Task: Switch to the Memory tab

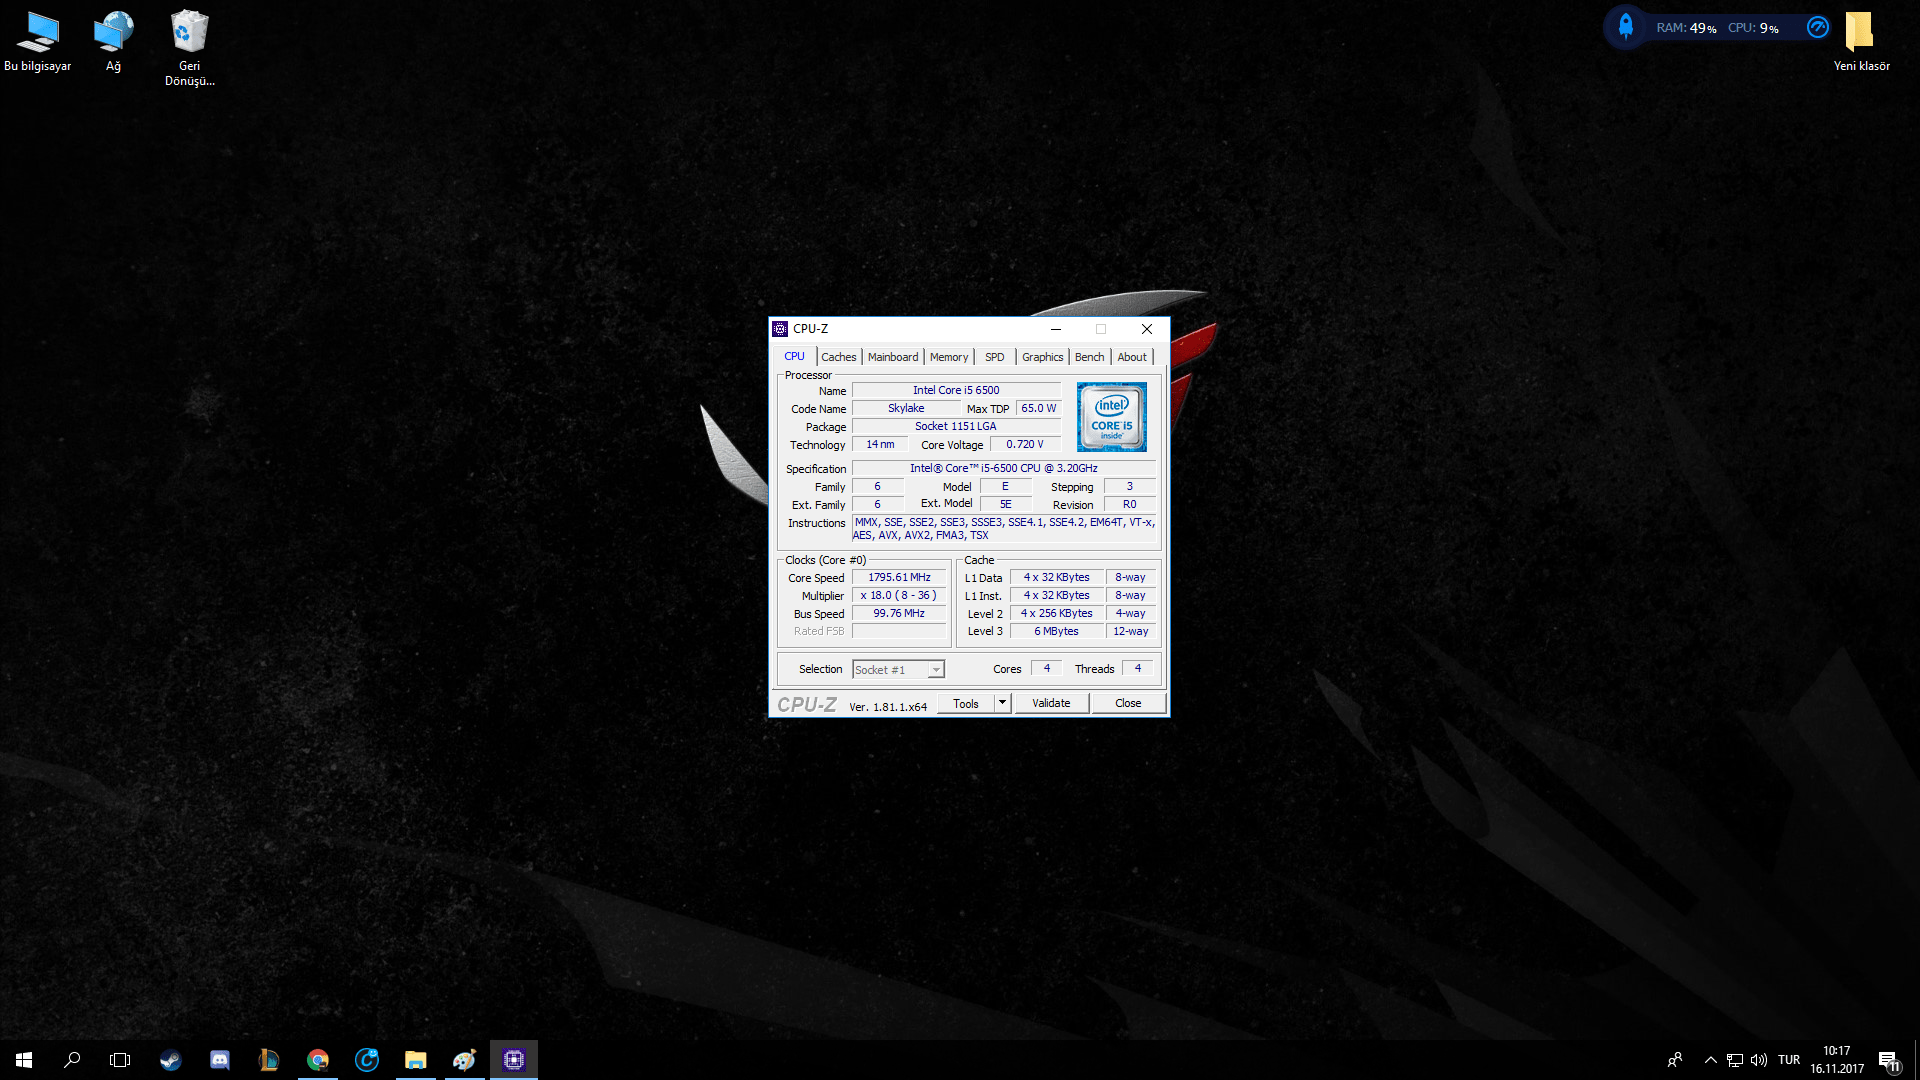Action: tap(948, 357)
